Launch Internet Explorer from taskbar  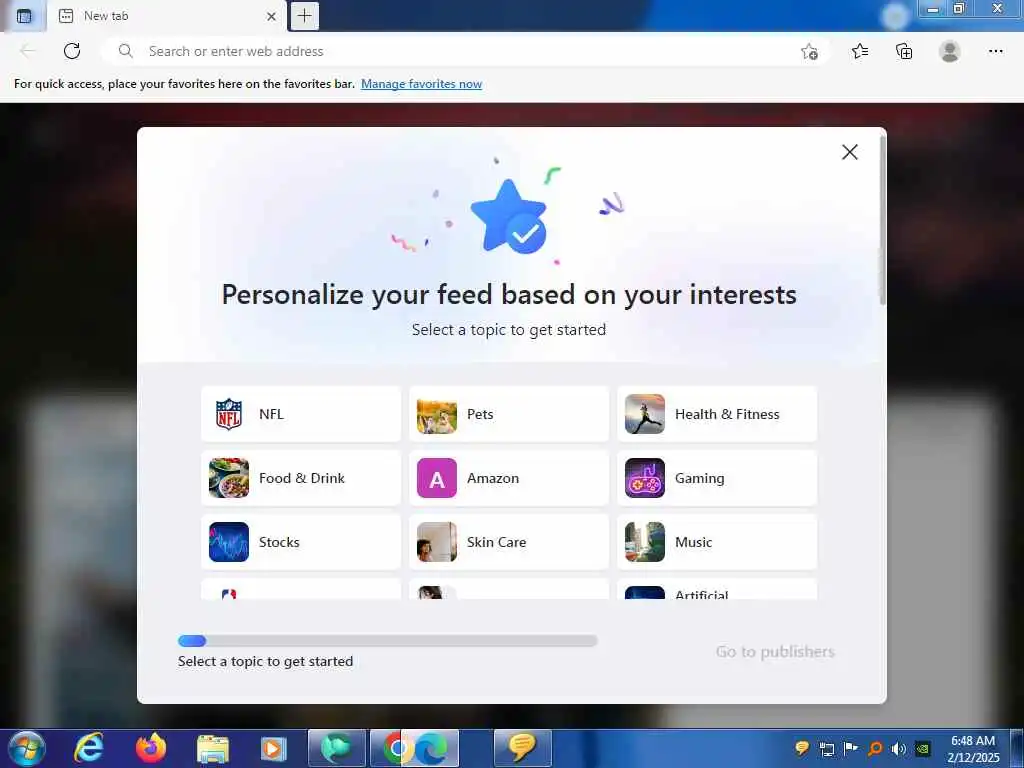coord(89,748)
